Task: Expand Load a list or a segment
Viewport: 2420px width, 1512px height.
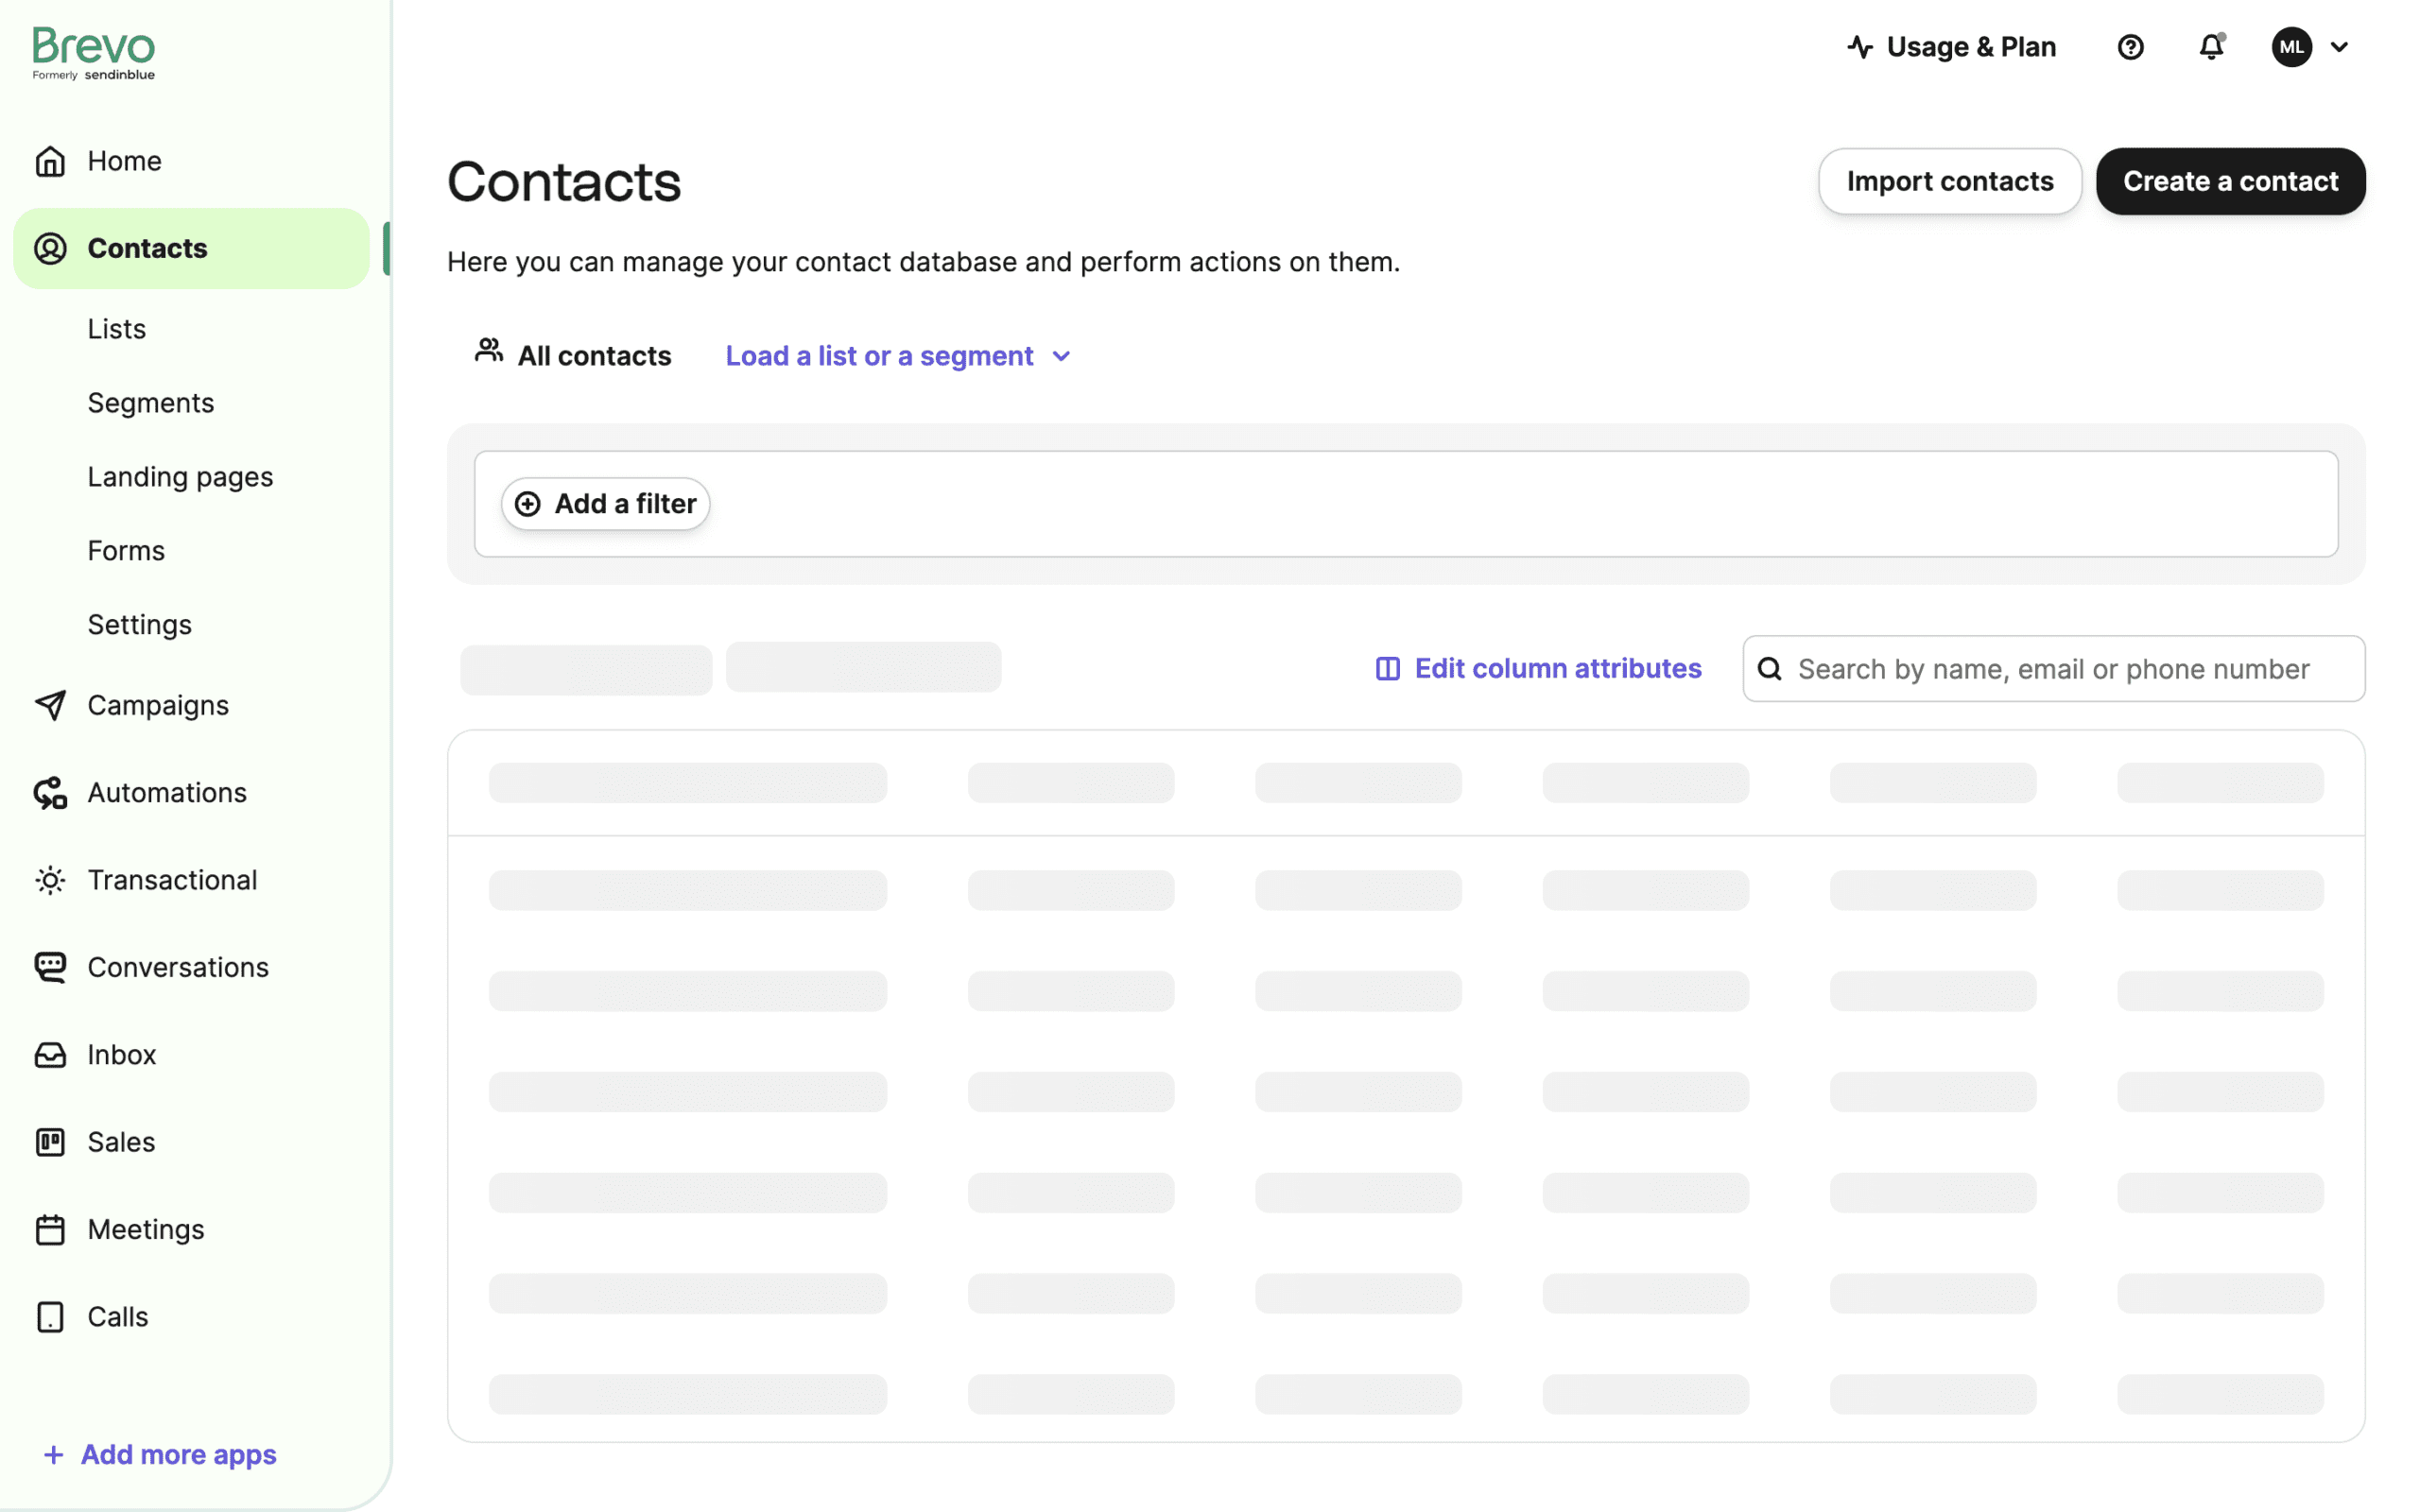Action: [x=897, y=356]
